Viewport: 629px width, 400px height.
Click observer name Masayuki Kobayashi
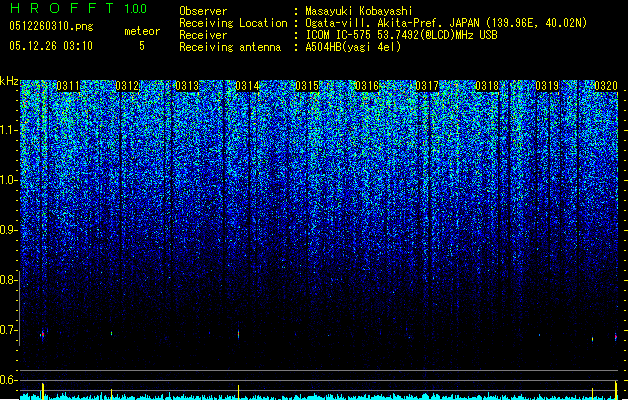tap(359, 11)
